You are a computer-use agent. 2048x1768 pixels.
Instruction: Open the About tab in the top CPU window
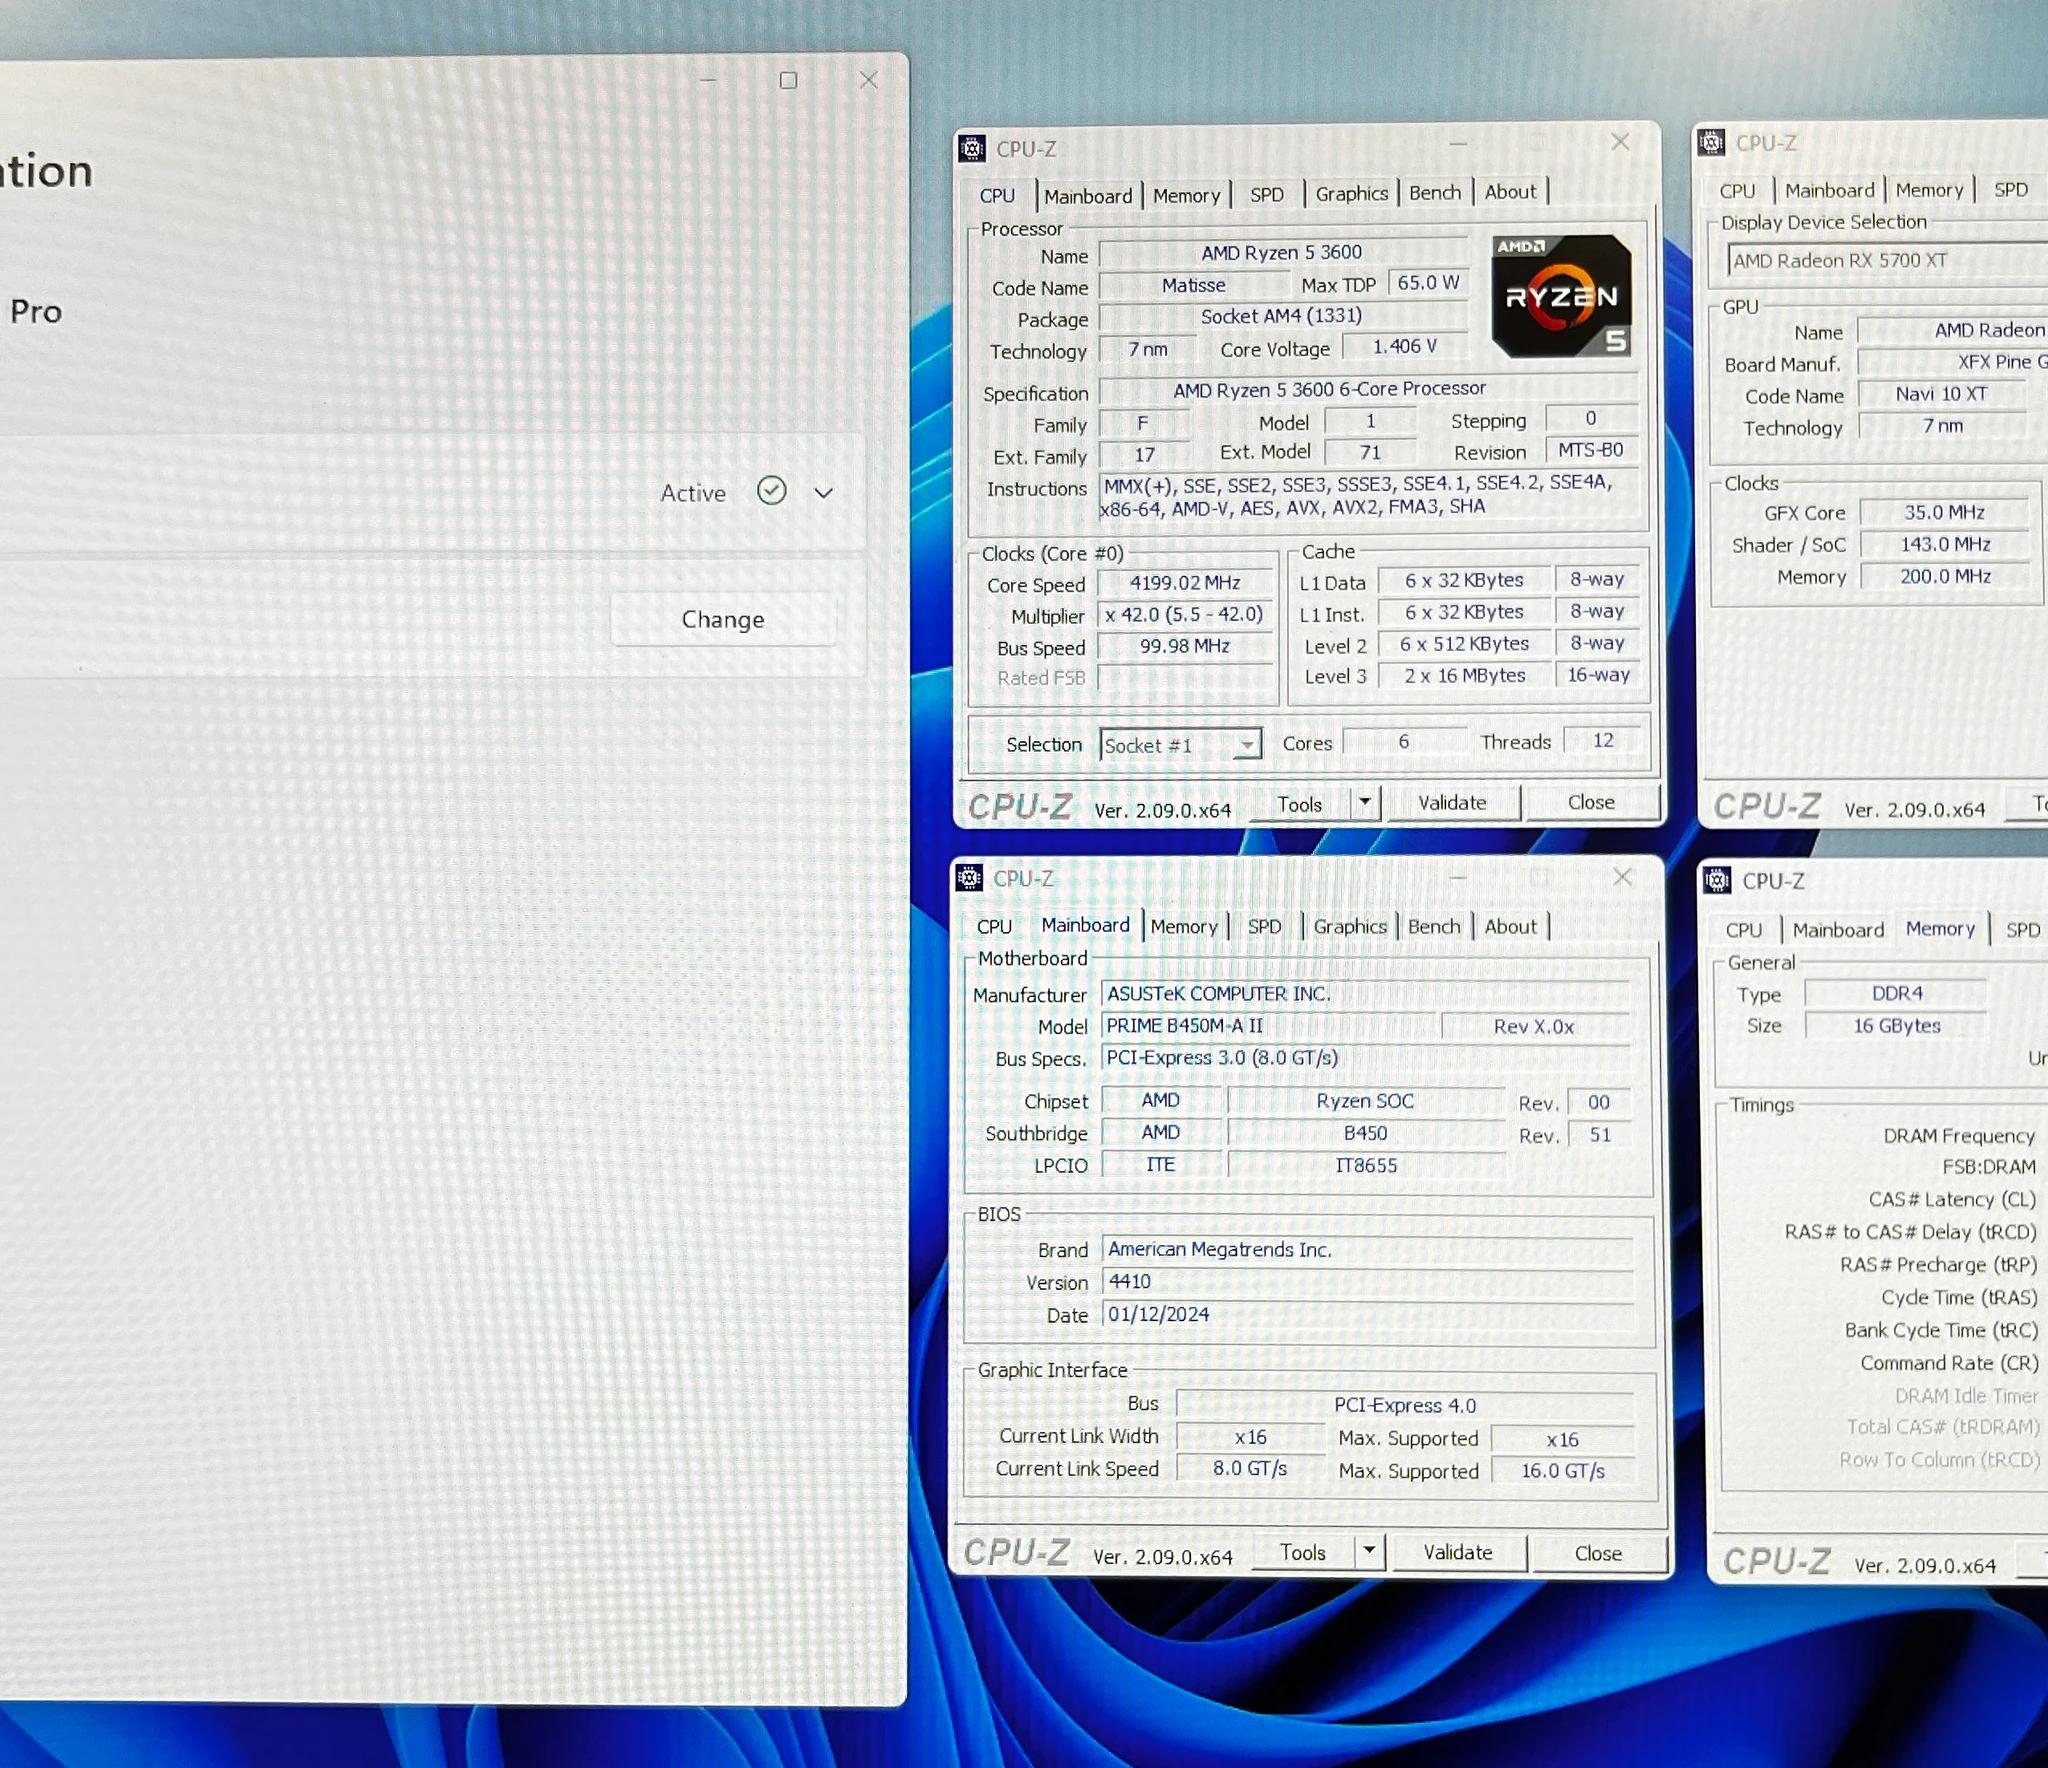[x=1510, y=191]
